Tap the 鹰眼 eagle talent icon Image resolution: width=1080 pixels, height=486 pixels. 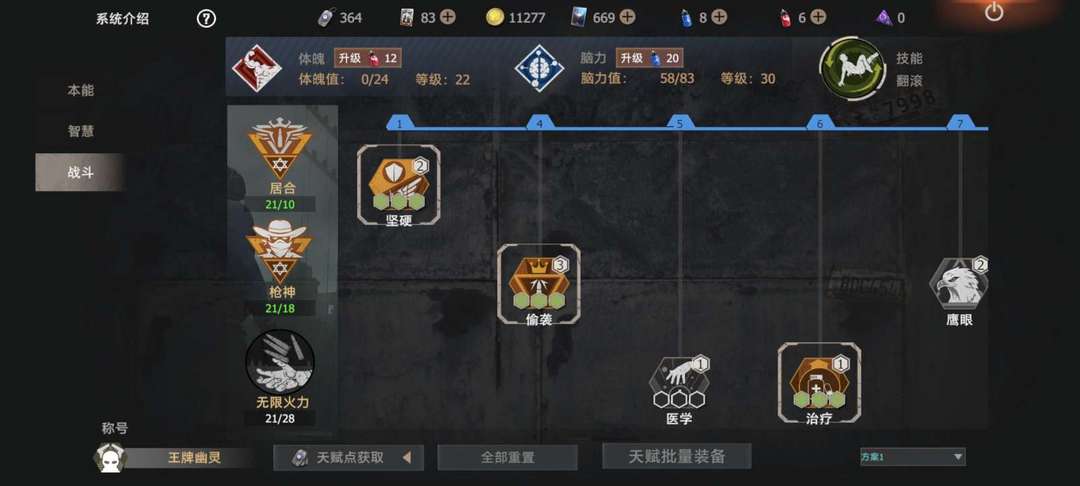point(959,283)
